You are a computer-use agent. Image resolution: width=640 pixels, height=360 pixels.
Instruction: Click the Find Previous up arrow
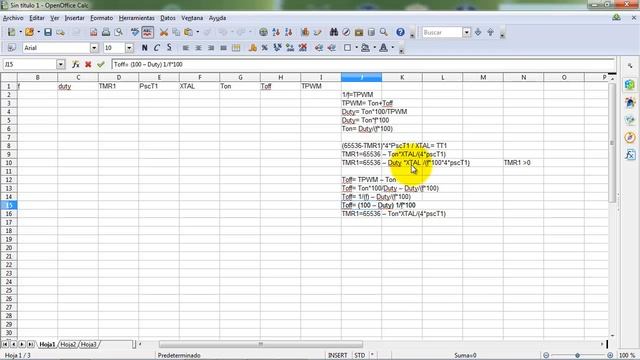491,32
